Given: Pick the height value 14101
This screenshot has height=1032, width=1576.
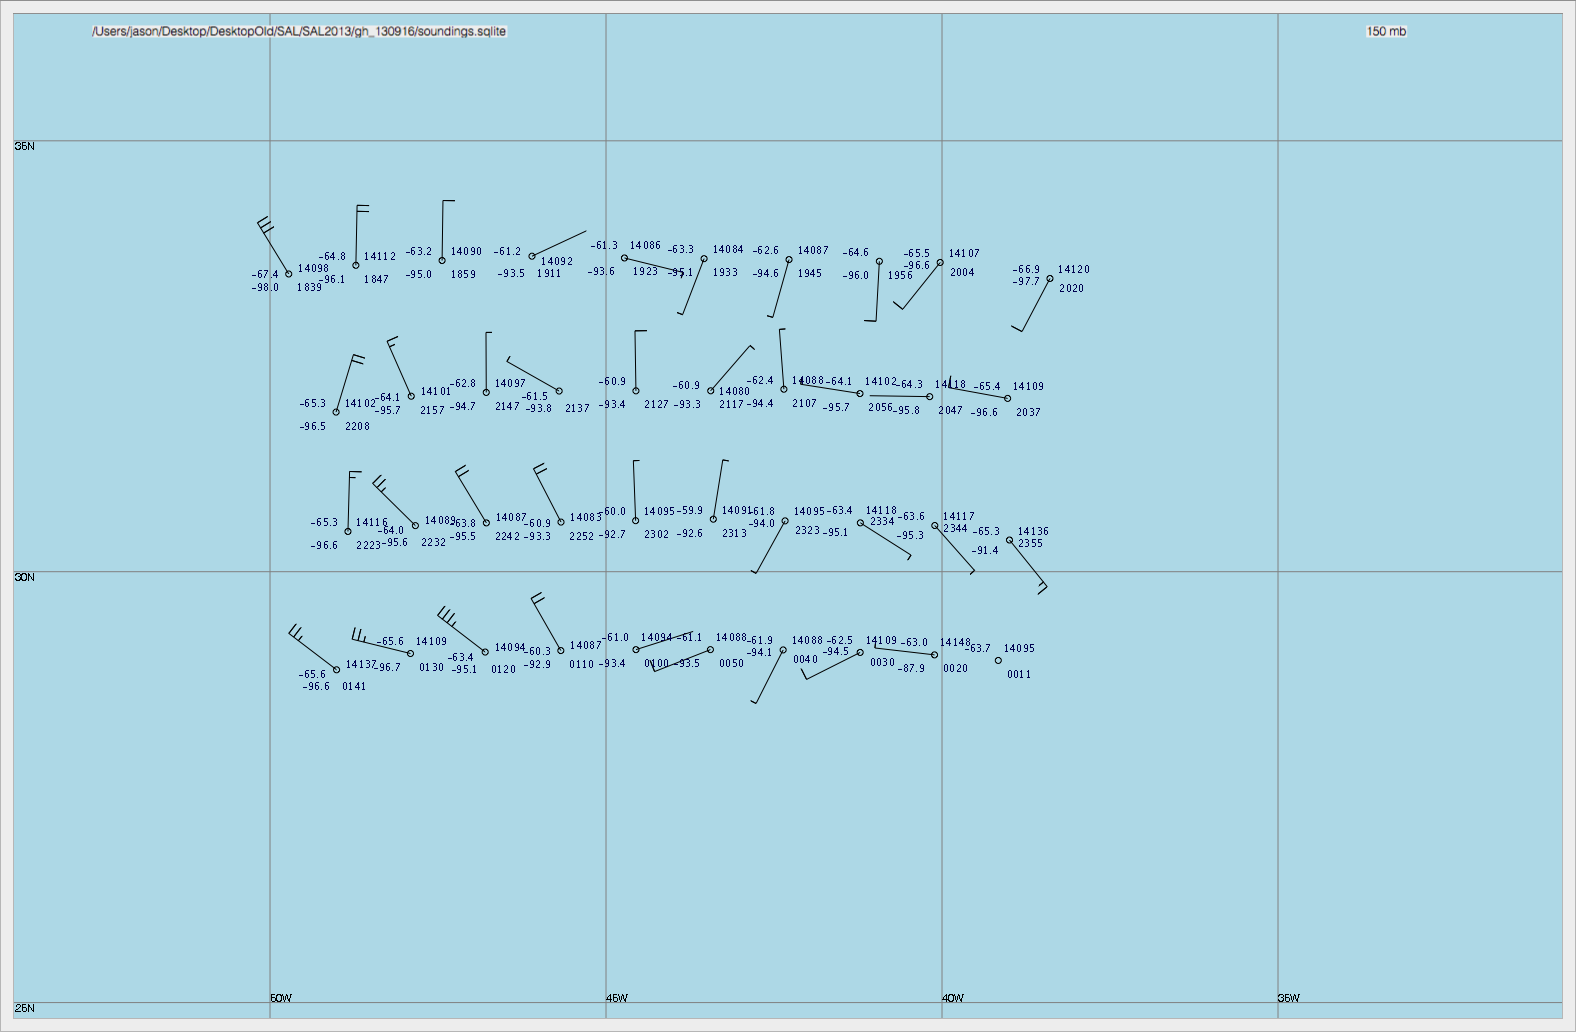Looking at the screenshot, I should coord(436,392).
